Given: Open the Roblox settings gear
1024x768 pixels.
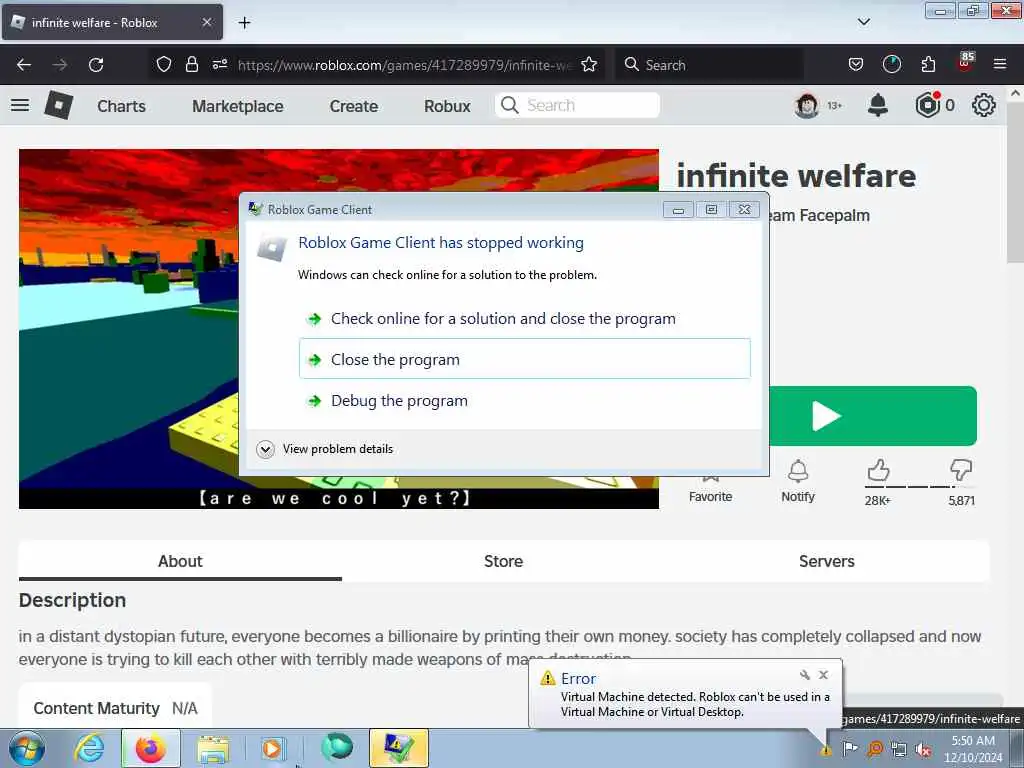Looking at the screenshot, I should (984, 105).
